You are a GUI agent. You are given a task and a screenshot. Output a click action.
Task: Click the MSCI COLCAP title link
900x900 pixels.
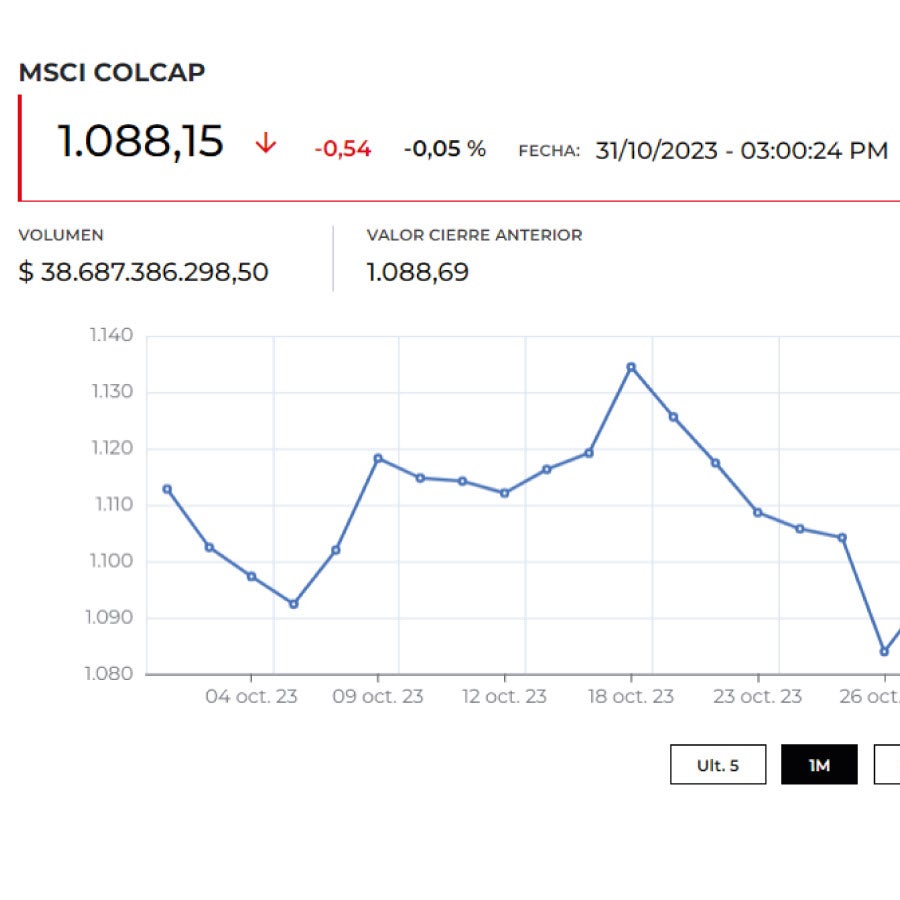point(112,72)
